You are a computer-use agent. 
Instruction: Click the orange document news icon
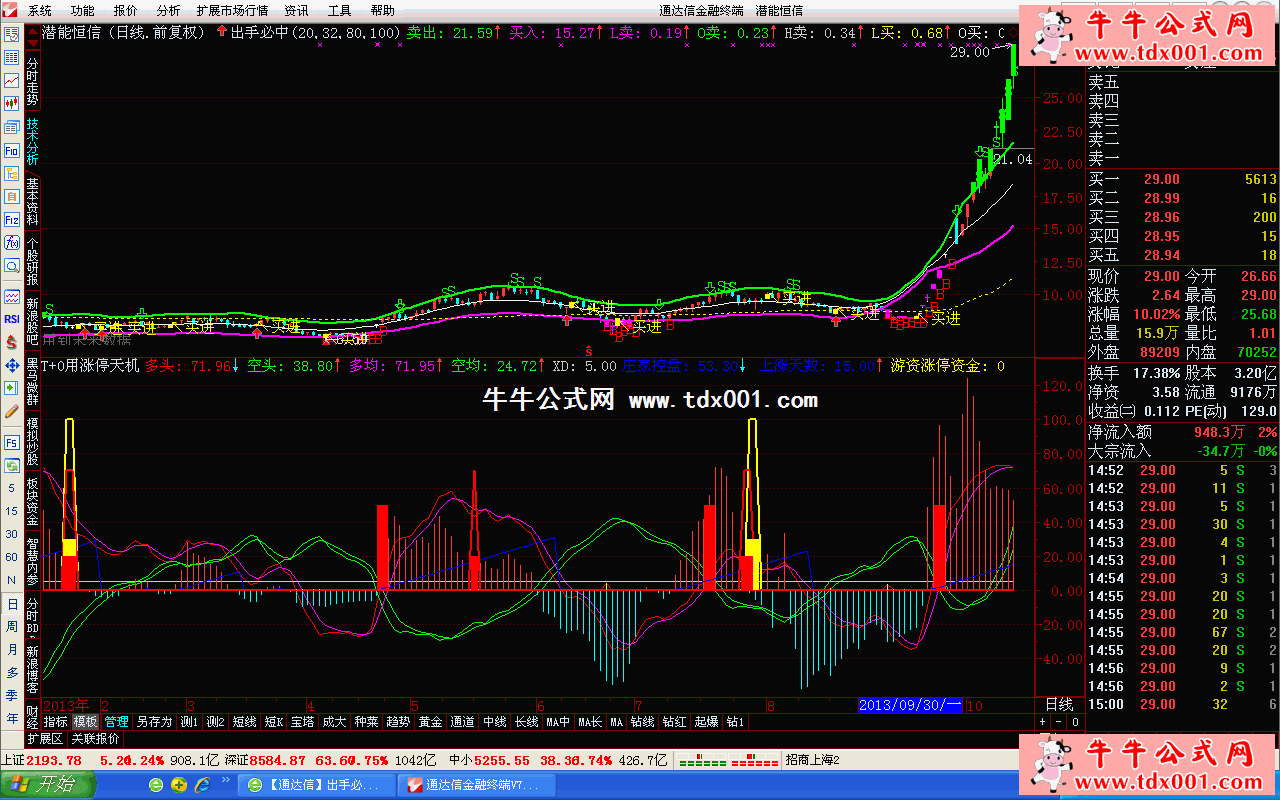coord(12,196)
